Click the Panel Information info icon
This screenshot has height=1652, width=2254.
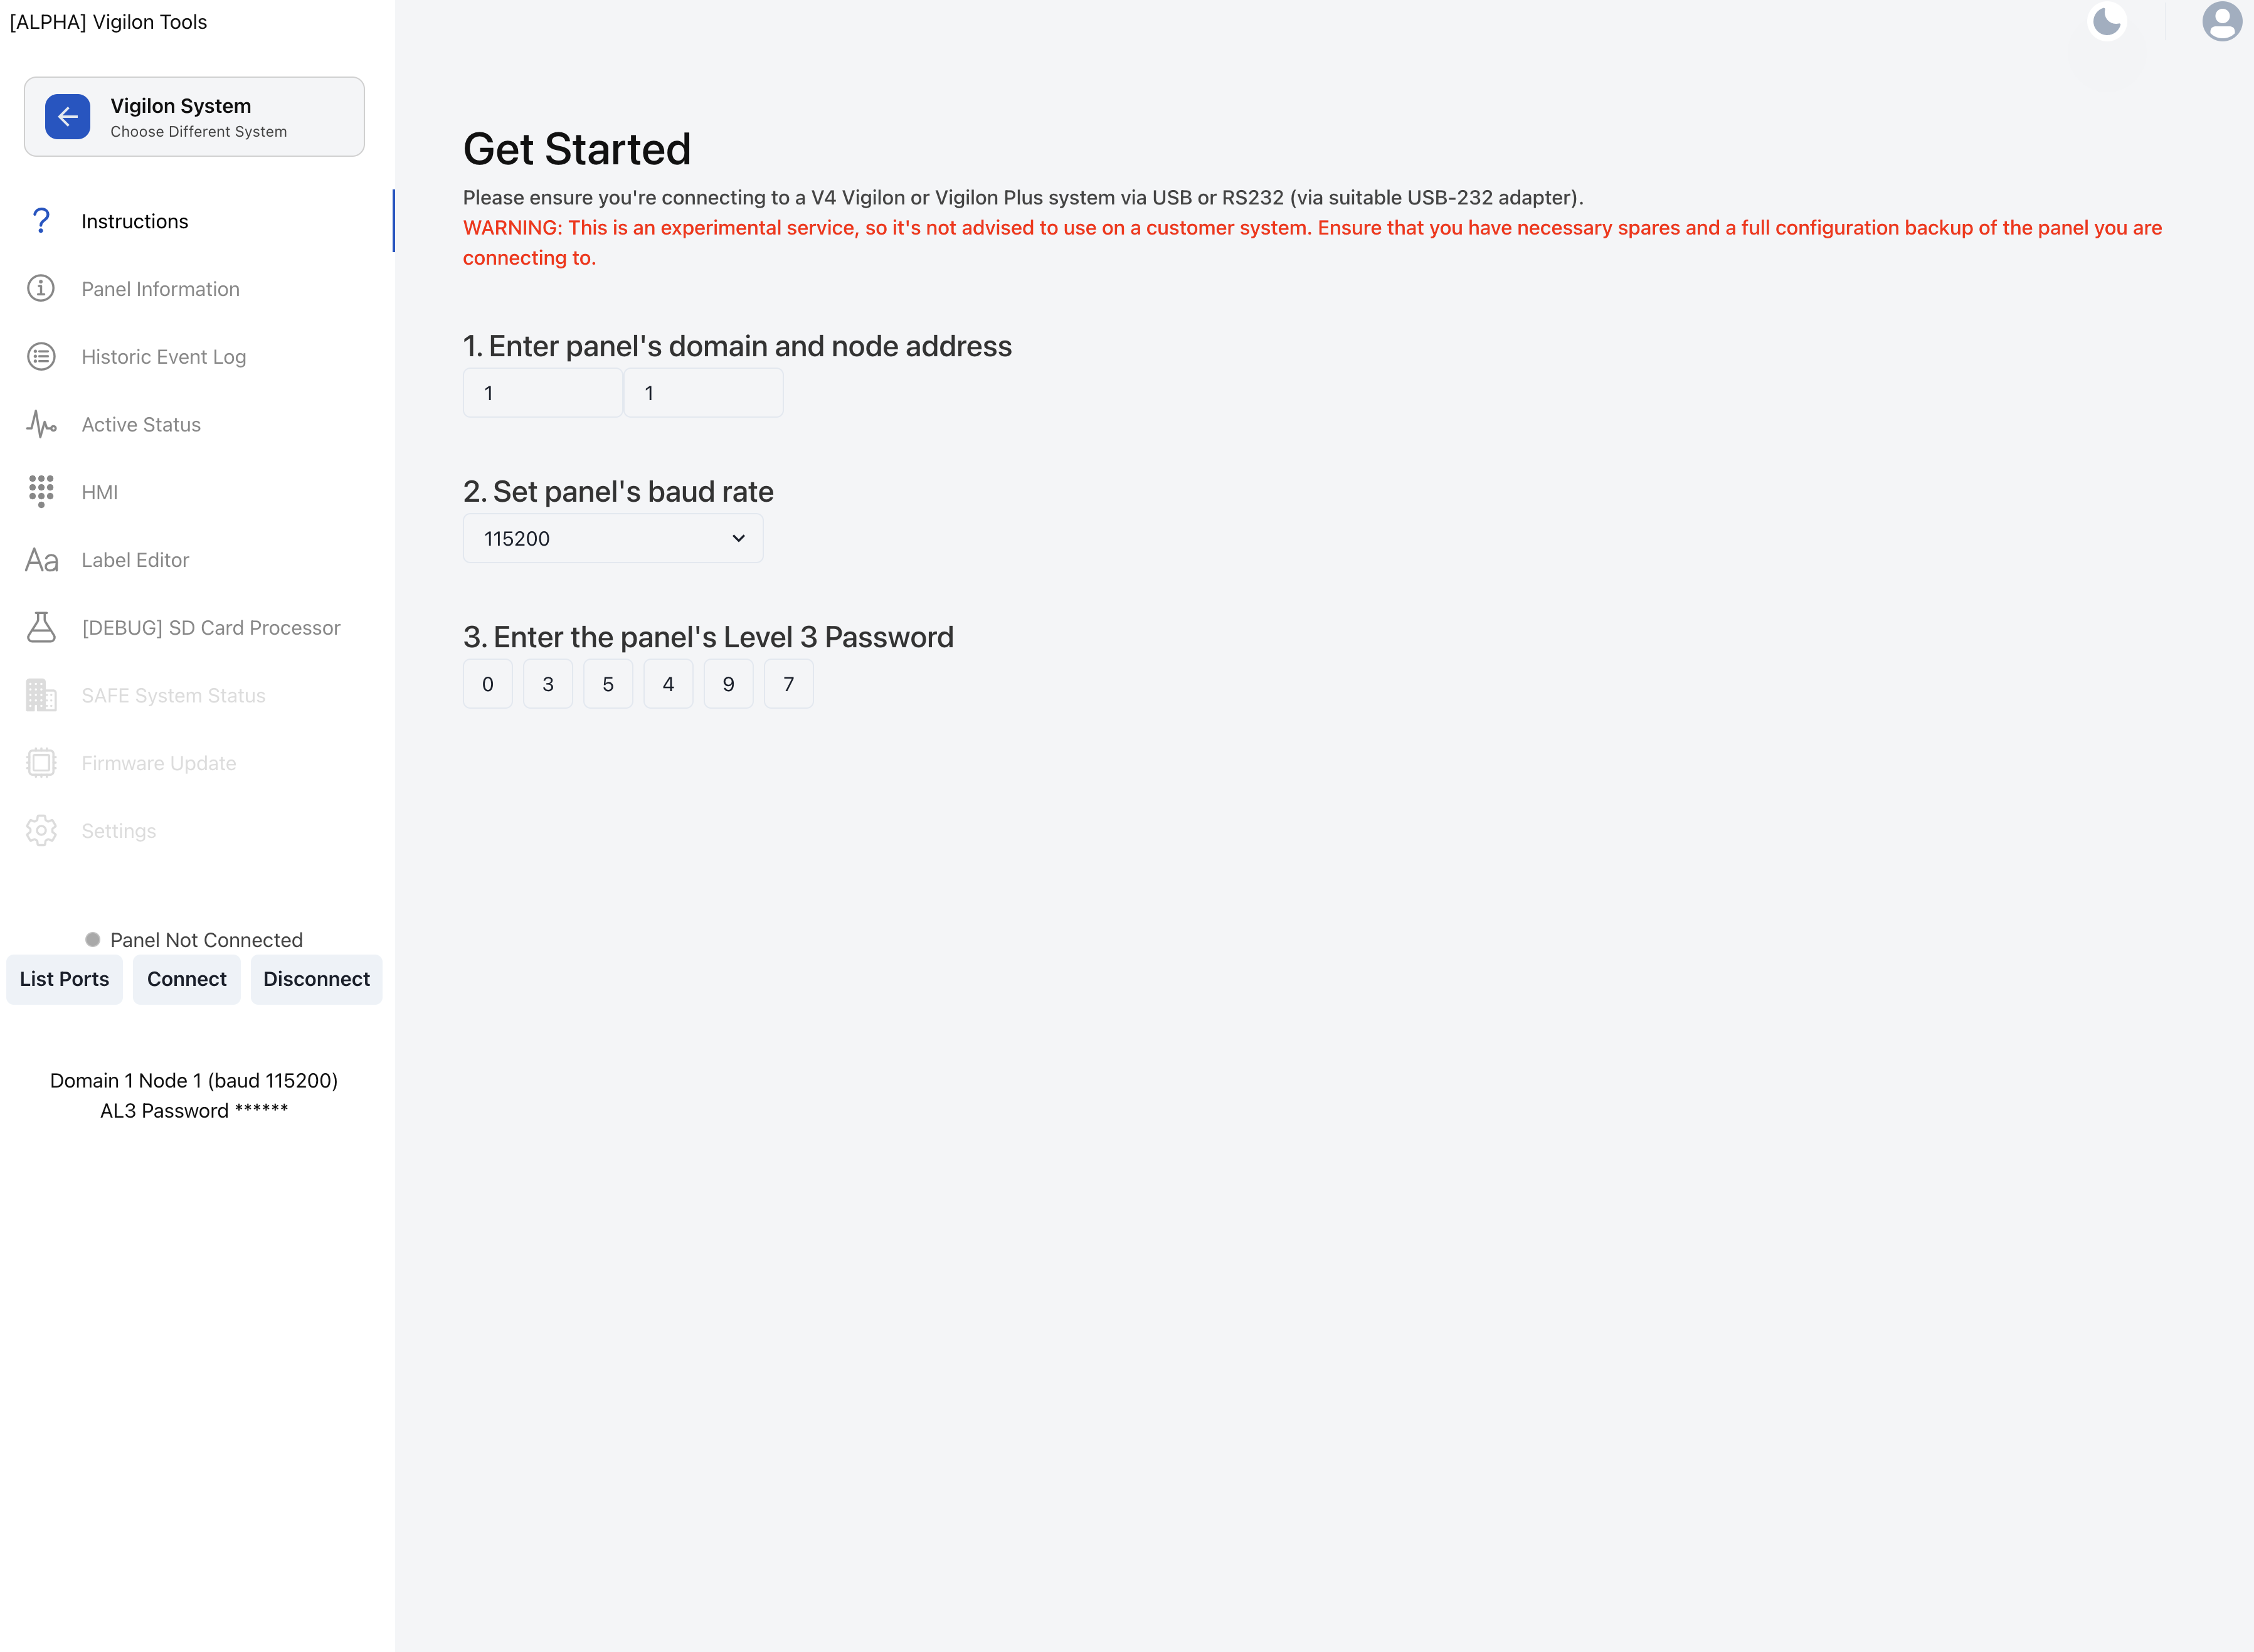(x=41, y=289)
